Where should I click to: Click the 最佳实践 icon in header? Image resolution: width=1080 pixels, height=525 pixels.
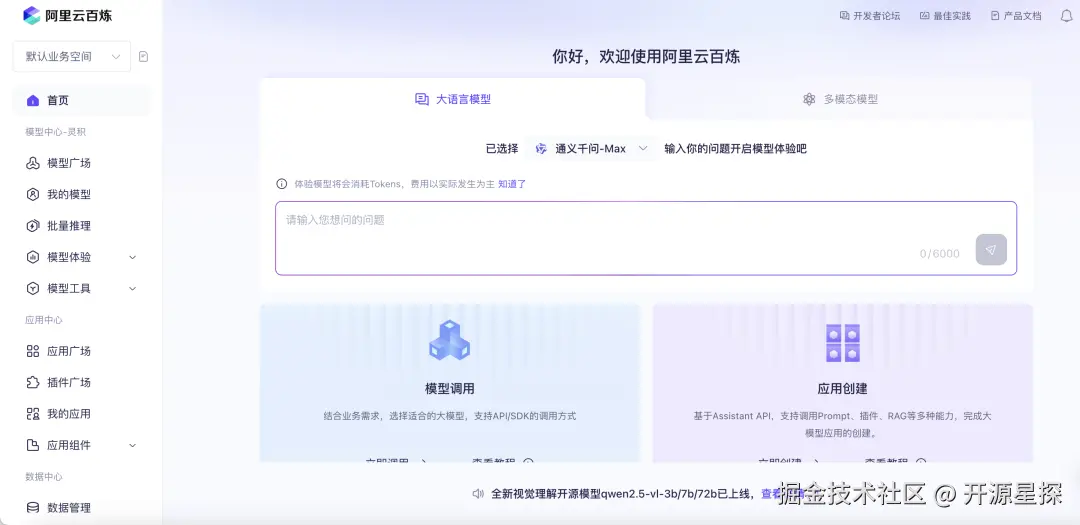925,16
